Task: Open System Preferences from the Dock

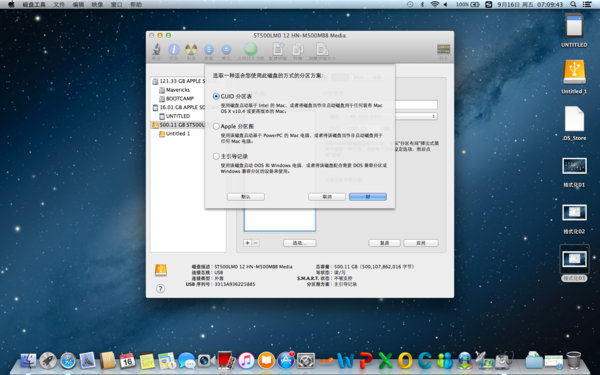Action: pyautogui.click(x=306, y=360)
